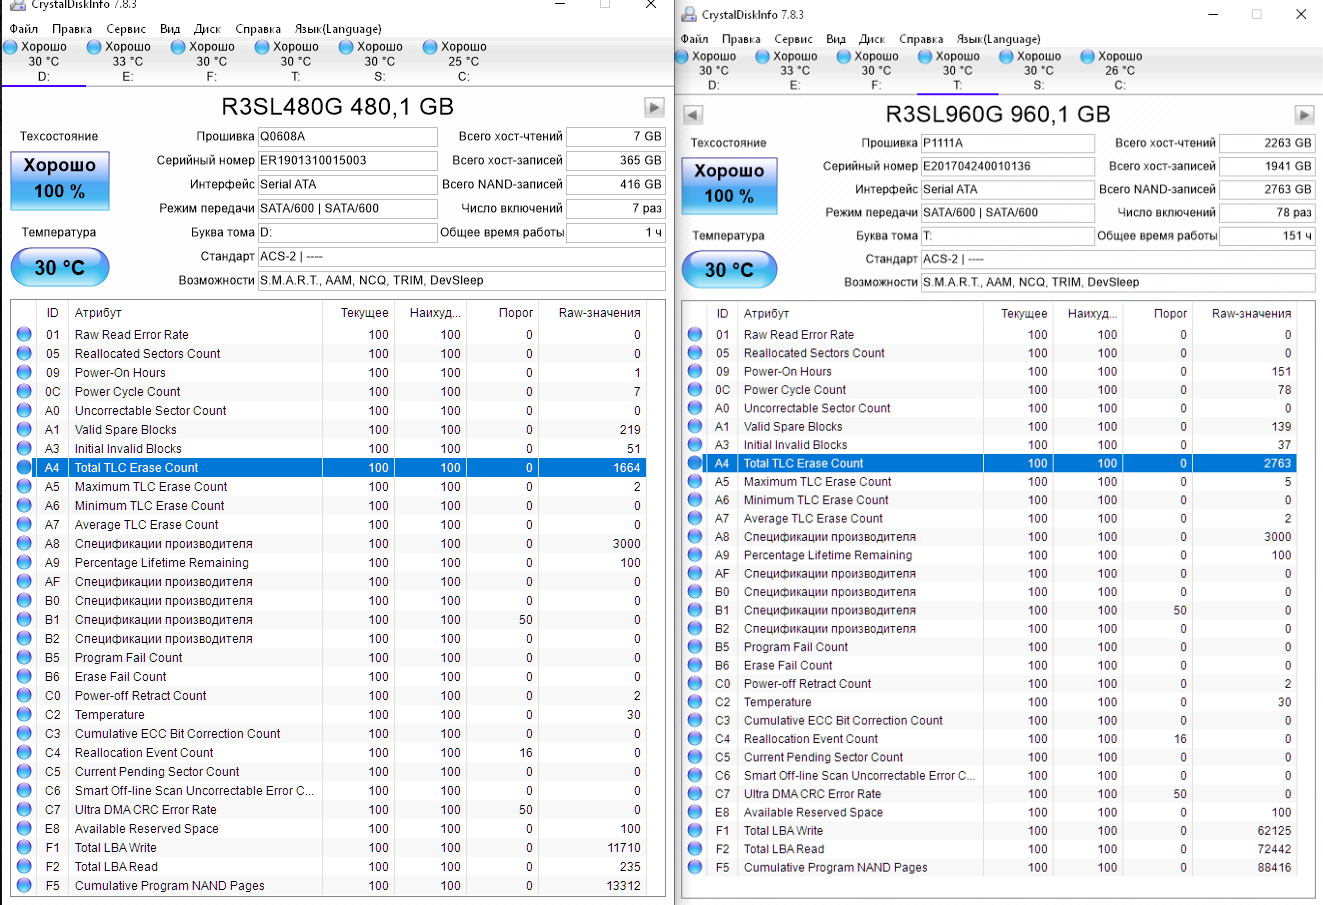The image size is (1323, 905).
Task: Open Вид menu in R3SL960G window
Action: (836, 39)
